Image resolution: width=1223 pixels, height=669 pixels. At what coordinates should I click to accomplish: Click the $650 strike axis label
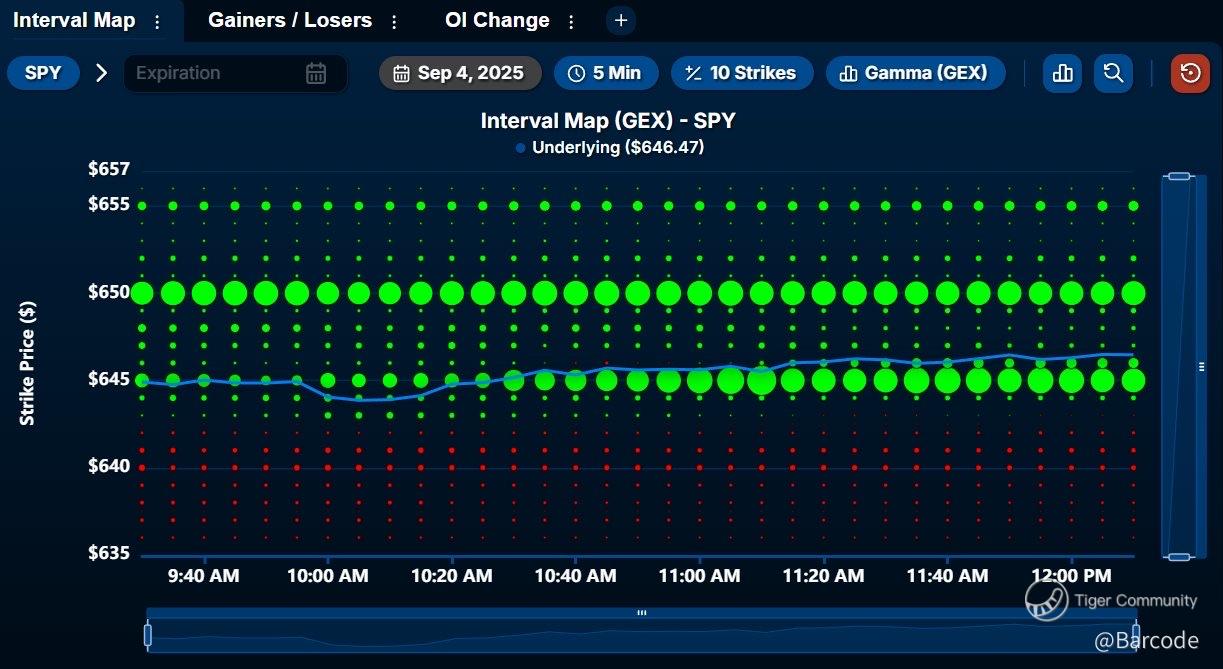109,292
